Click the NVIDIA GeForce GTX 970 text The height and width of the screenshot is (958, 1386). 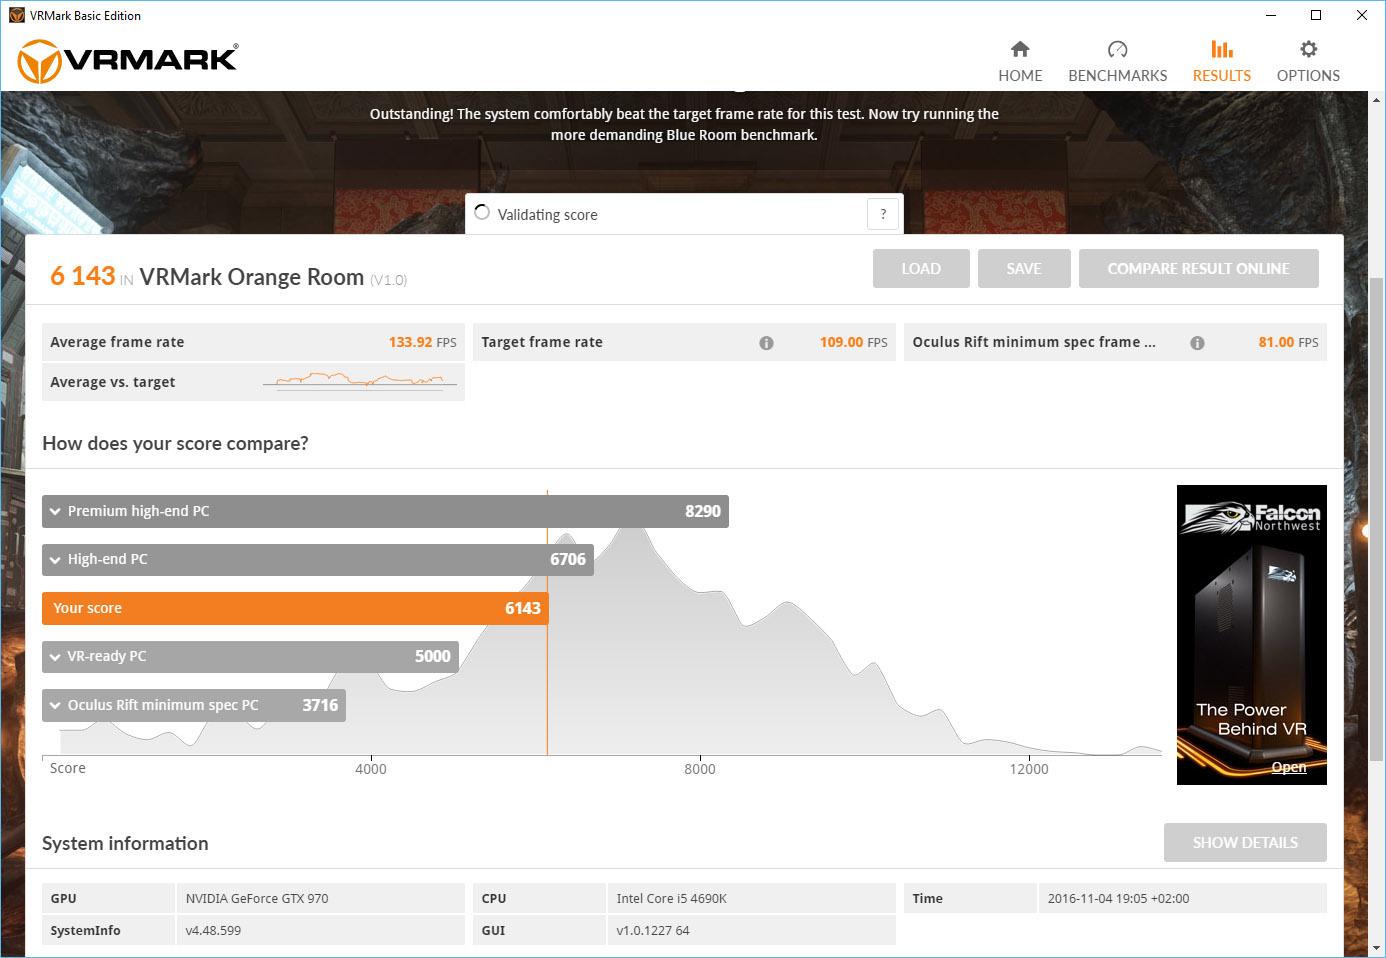[257, 898]
